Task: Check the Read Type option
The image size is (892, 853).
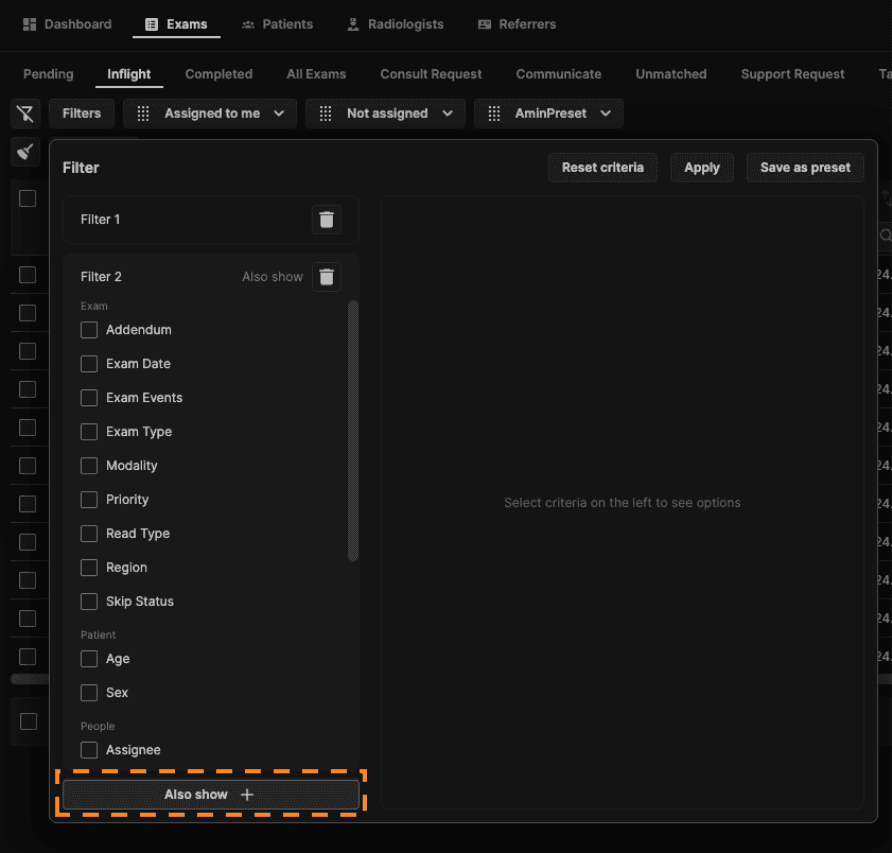Action: click(89, 534)
